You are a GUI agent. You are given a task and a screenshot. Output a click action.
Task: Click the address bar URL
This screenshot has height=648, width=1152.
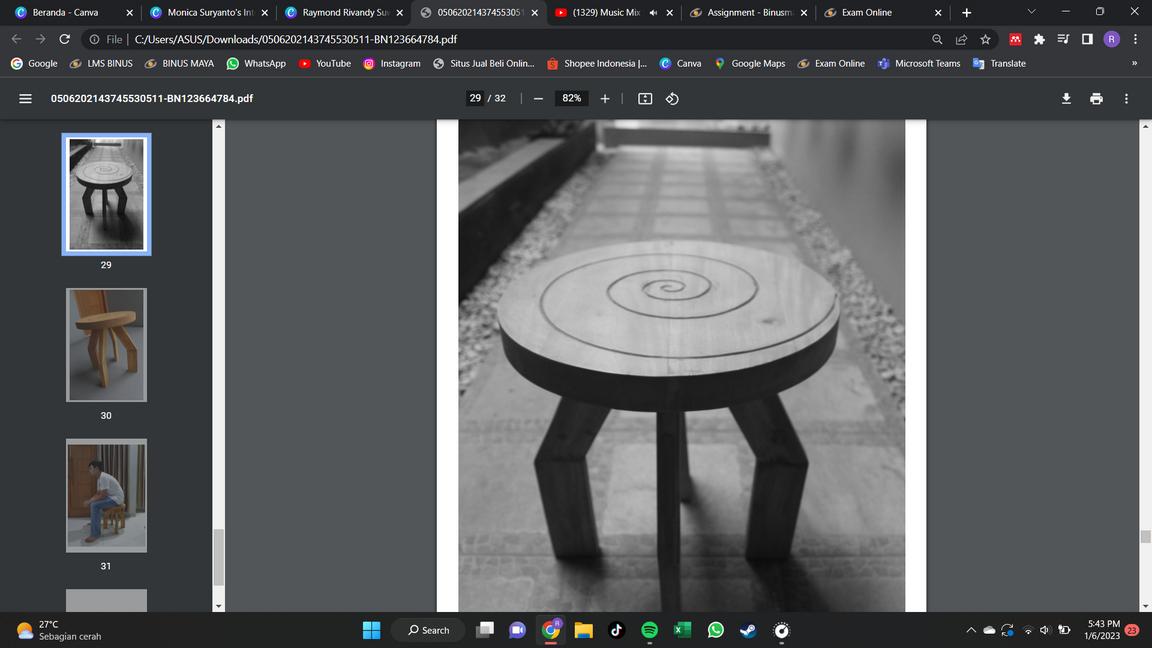coord(296,39)
